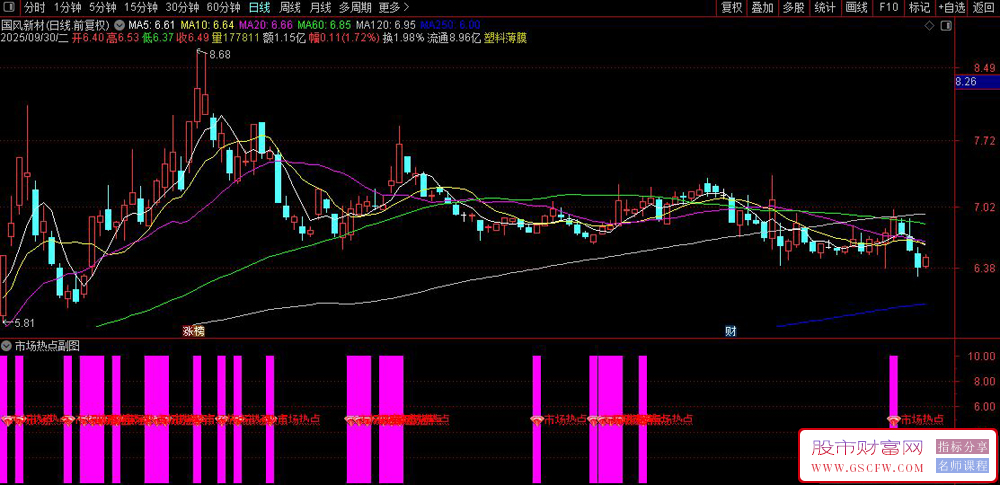The width and height of the screenshot is (1000, 485).
Task: Activate the 画线 drawing tool
Action: (x=857, y=8)
